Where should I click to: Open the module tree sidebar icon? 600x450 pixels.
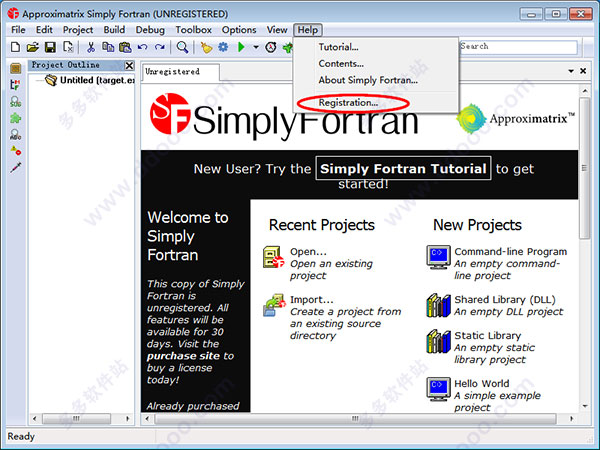[15, 85]
